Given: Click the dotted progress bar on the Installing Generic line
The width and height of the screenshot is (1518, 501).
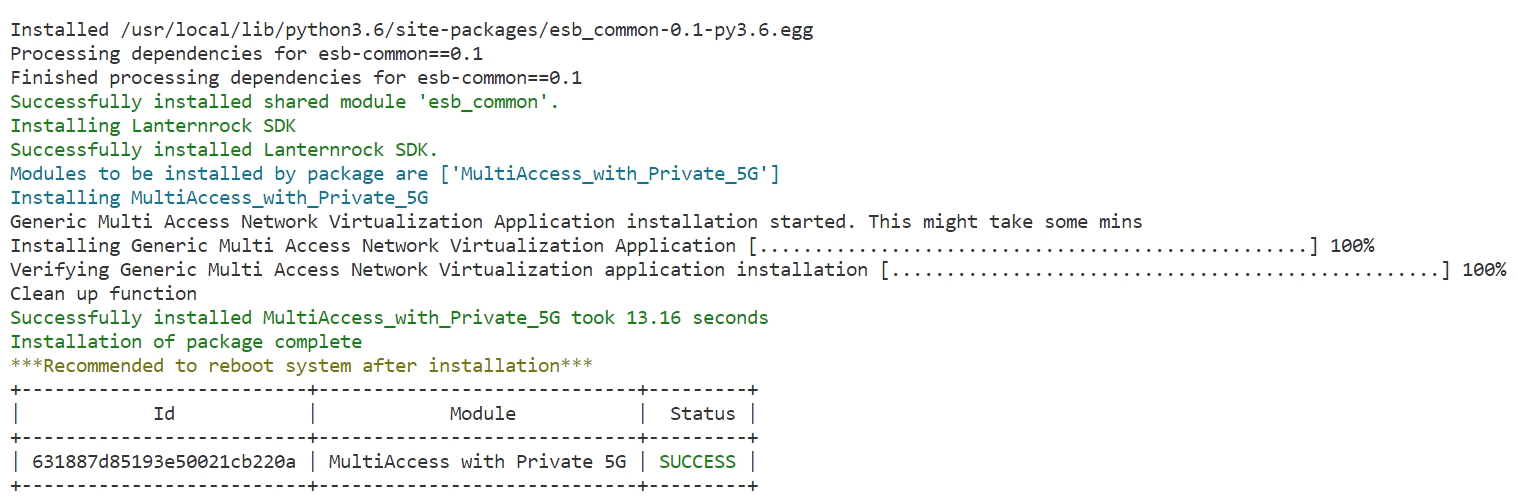Looking at the screenshot, I should click(1033, 246).
